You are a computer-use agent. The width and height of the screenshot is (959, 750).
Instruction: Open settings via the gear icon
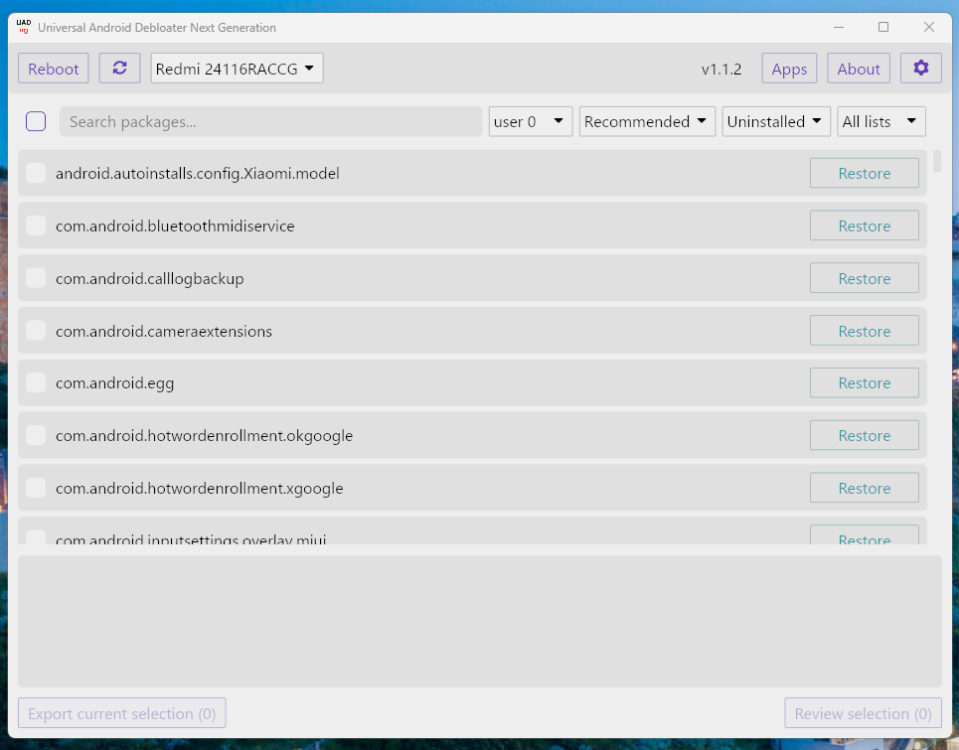(921, 69)
